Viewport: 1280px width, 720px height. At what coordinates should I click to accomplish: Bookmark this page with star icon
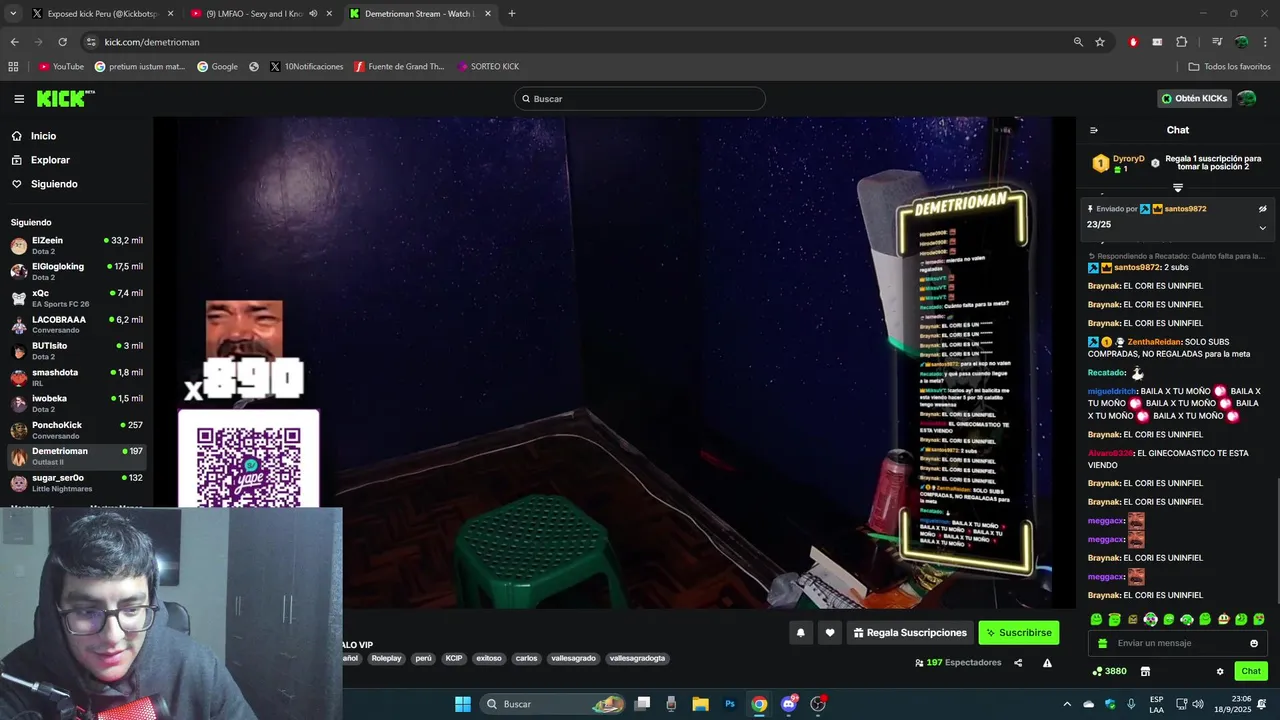1100,42
